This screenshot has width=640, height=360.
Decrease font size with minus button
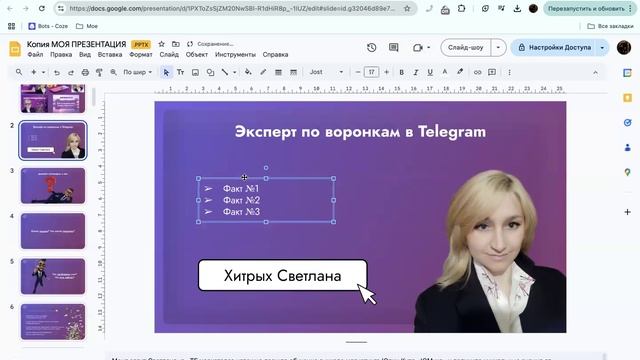tap(358, 72)
